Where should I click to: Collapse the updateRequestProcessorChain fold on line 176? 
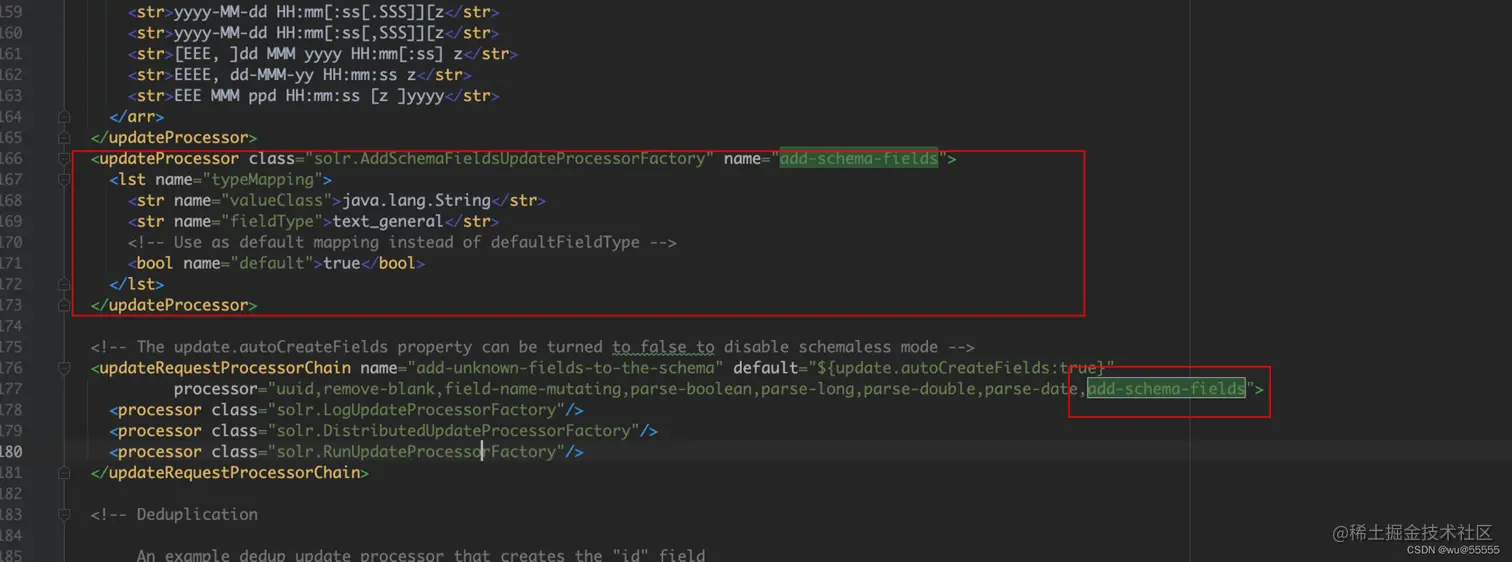[64, 368]
